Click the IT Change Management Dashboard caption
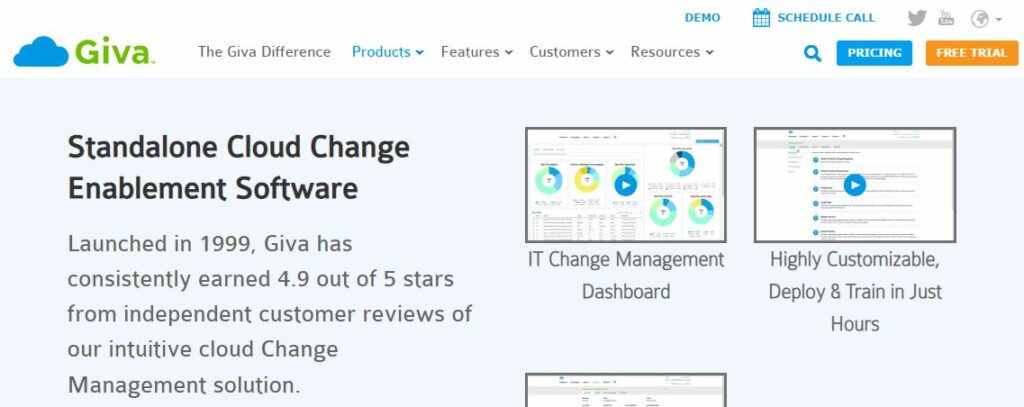1024x407 pixels. click(626, 275)
